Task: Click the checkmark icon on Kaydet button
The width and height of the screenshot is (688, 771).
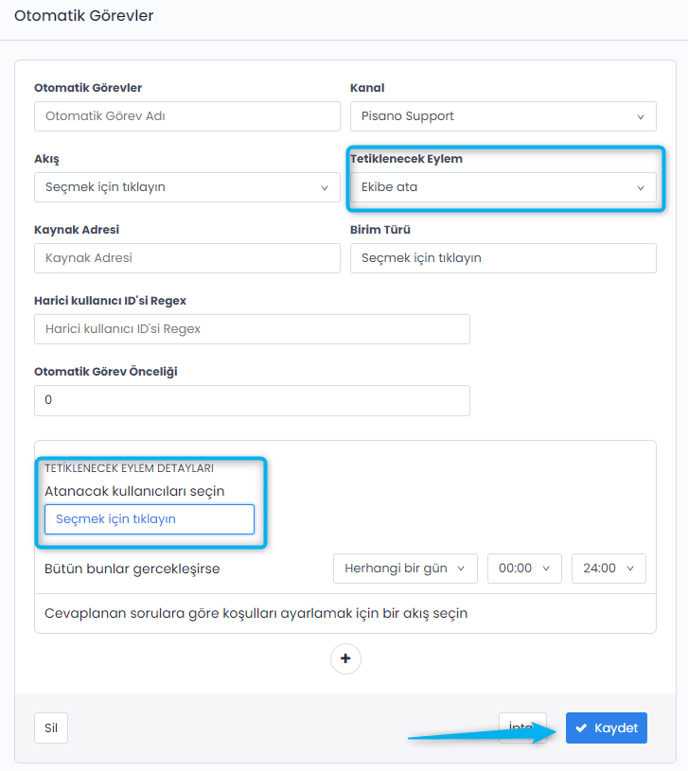Action: click(x=581, y=728)
